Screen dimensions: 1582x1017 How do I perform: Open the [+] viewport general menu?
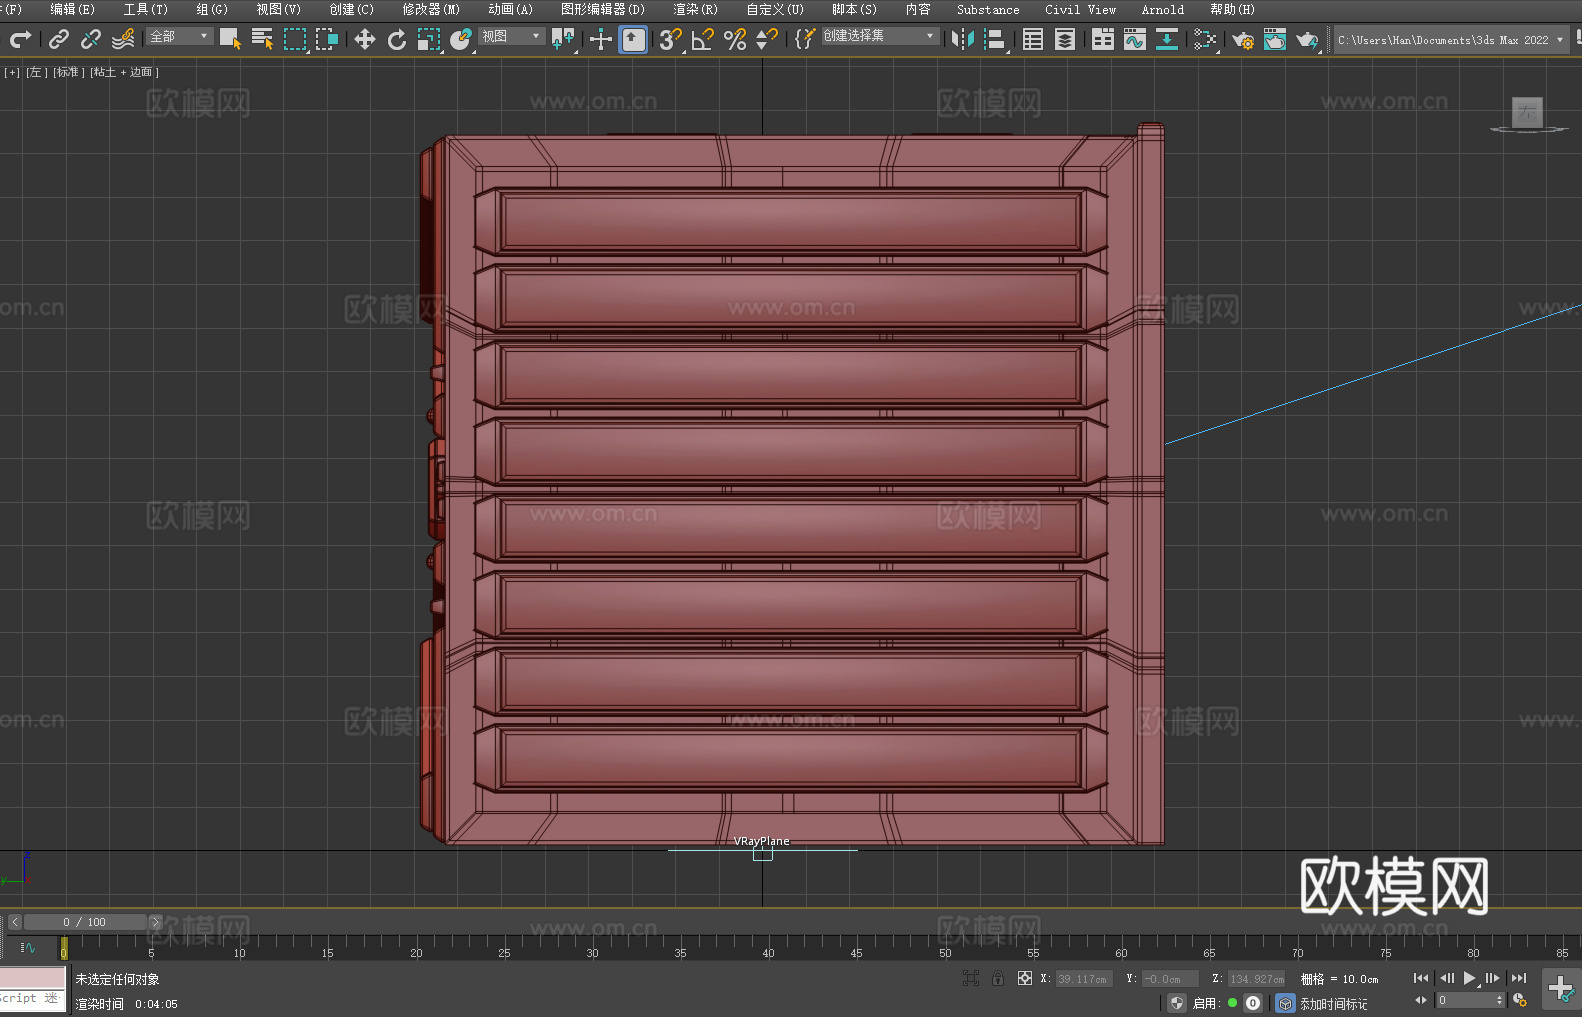click(x=12, y=72)
